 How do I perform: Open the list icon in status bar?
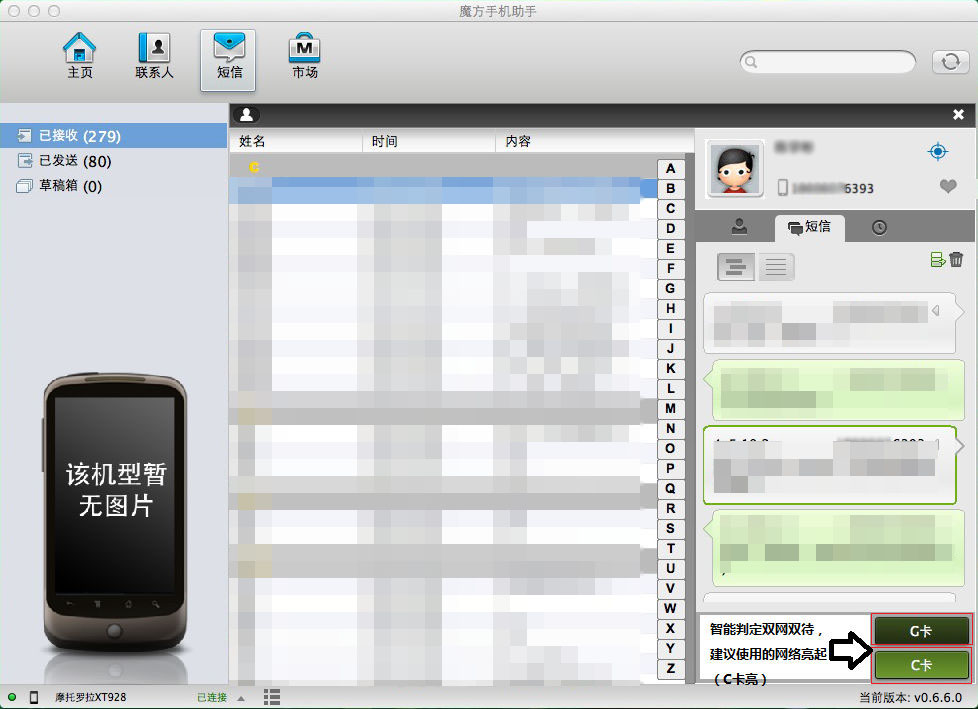click(271, 697)
